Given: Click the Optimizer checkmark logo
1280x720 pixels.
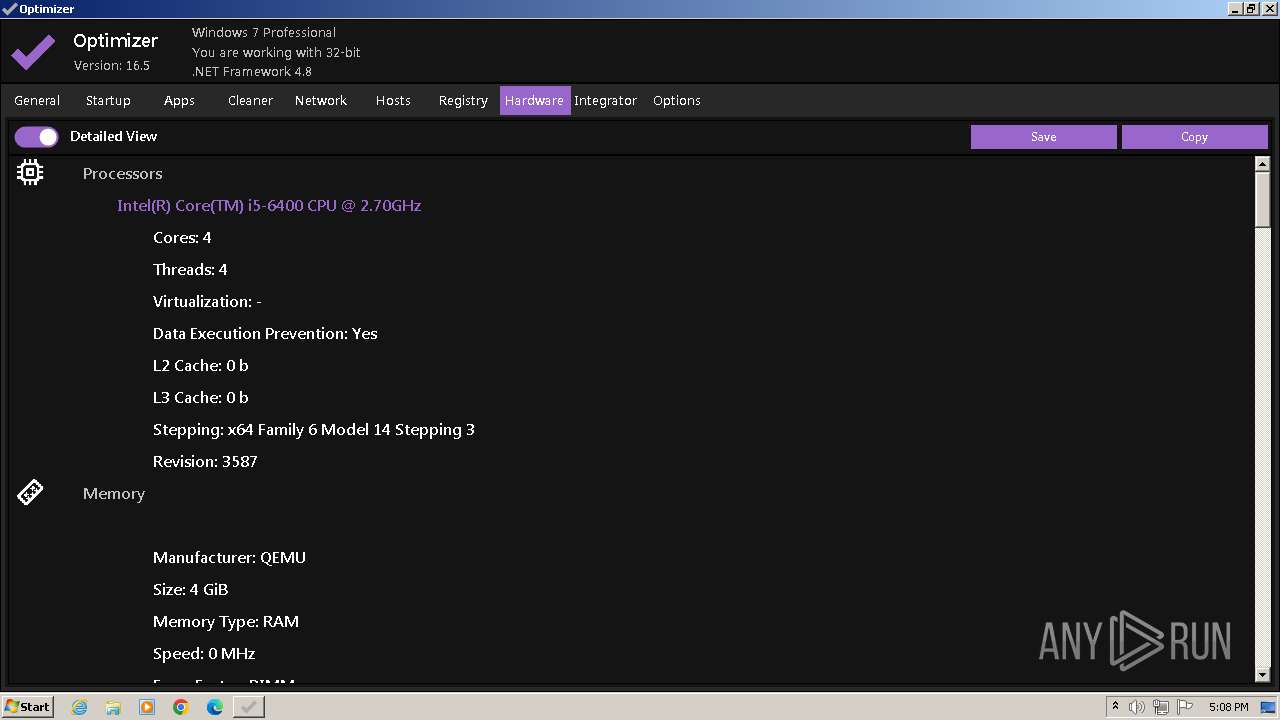Looking at the screenshot, I should pos(33,51).
